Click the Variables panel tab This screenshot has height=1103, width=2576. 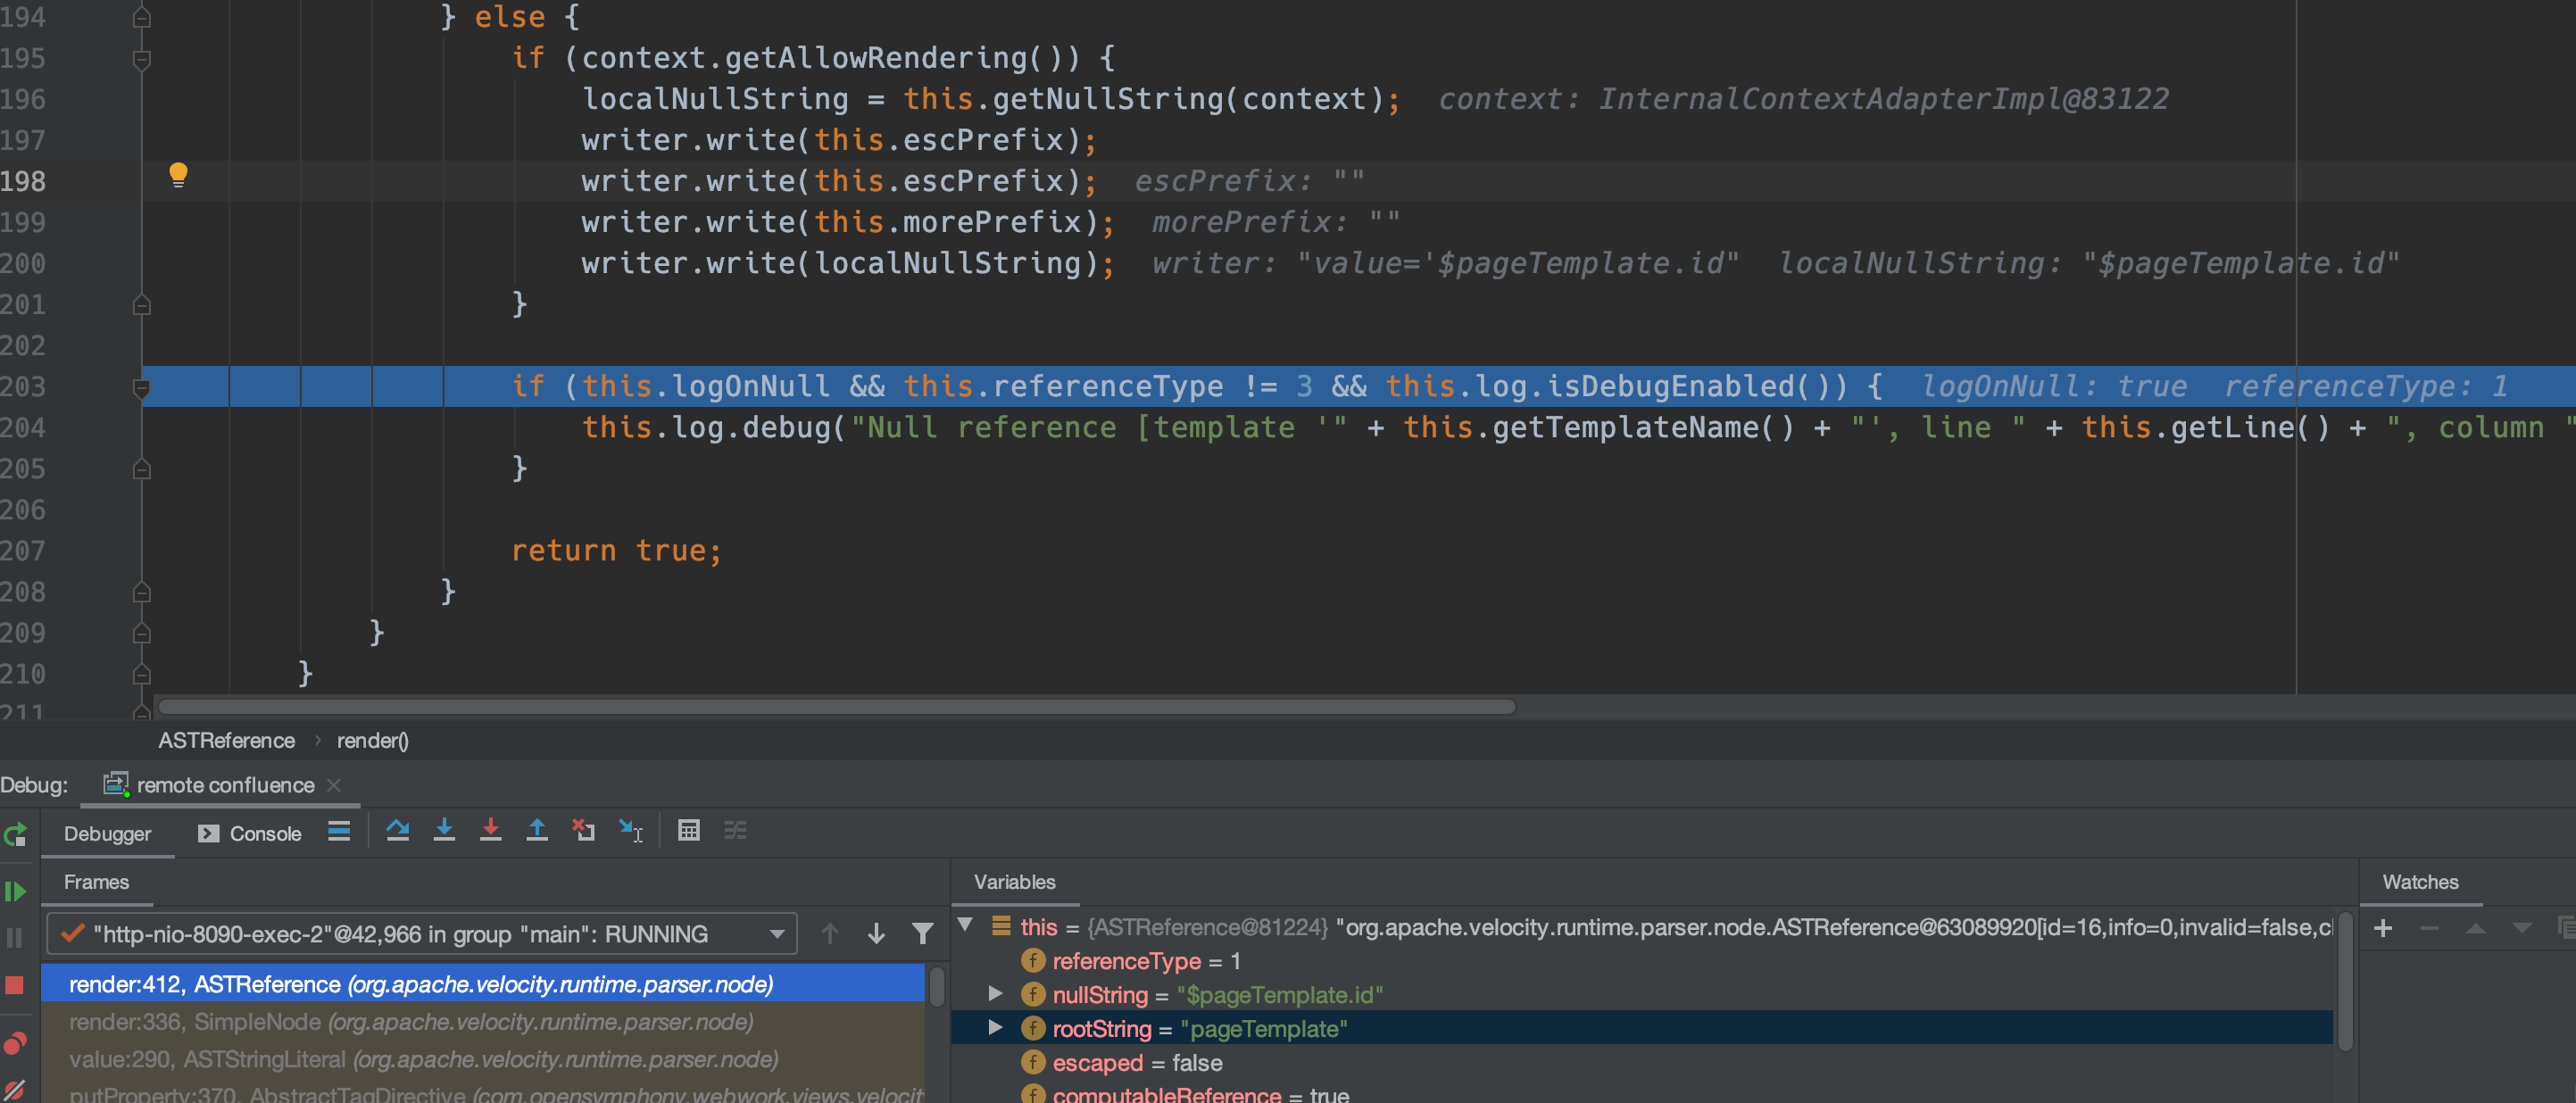[1014, 882]
